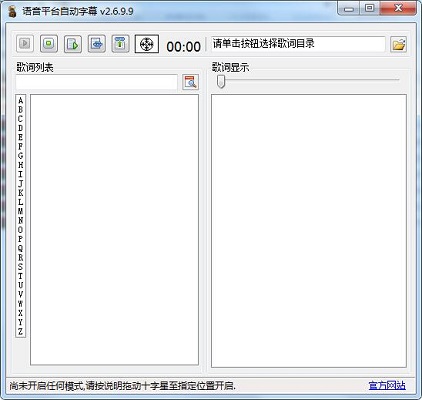Open the lyrics folder browse icon

399,44
